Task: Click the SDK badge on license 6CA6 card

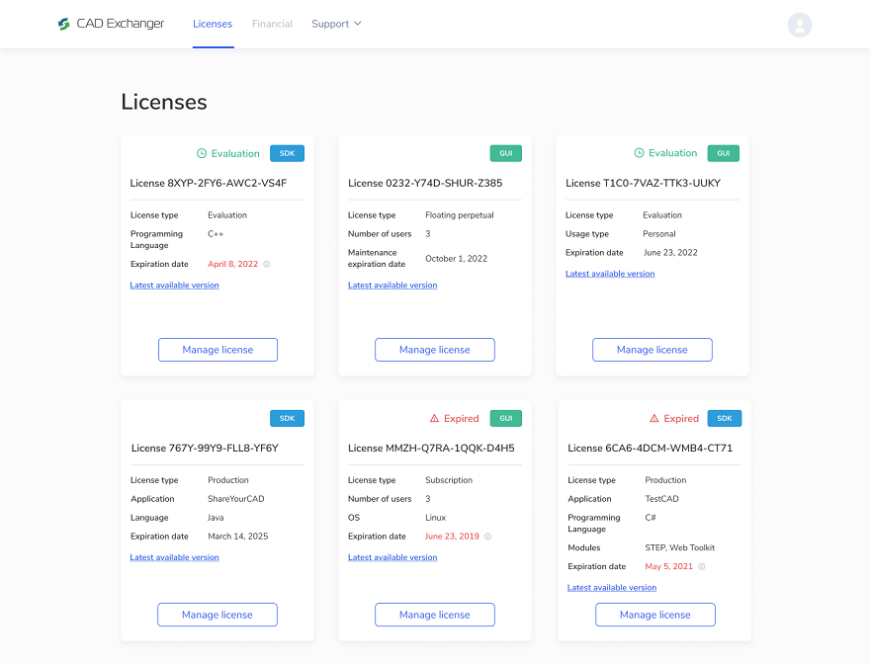Action: (x=724, y=418)
